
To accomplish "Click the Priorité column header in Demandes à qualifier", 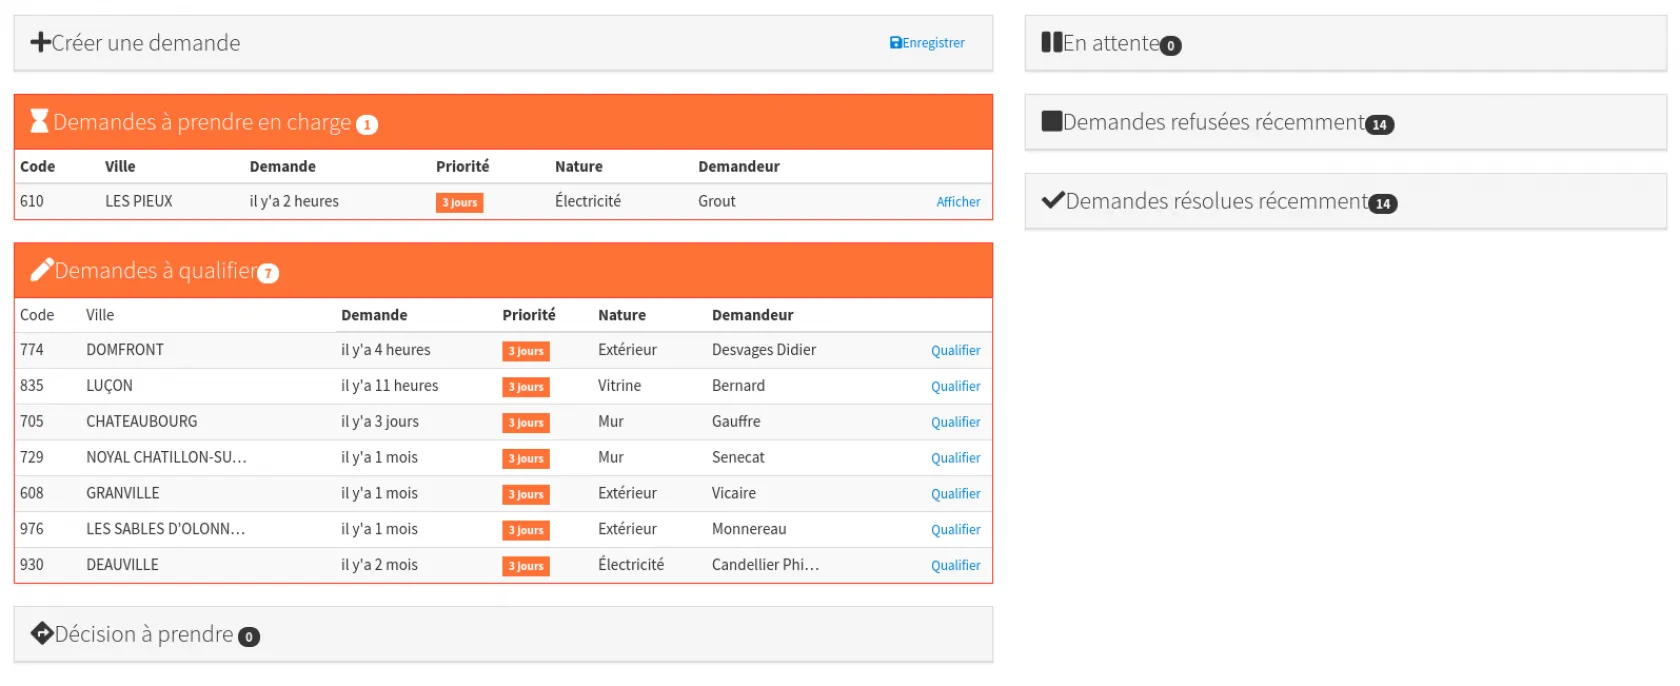I will 528,315.
